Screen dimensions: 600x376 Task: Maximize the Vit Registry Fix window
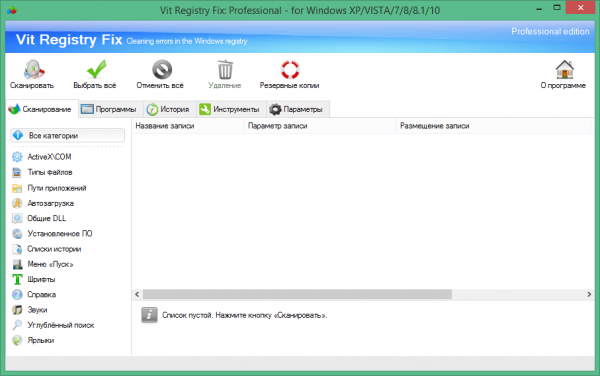[x=557, y=8]
